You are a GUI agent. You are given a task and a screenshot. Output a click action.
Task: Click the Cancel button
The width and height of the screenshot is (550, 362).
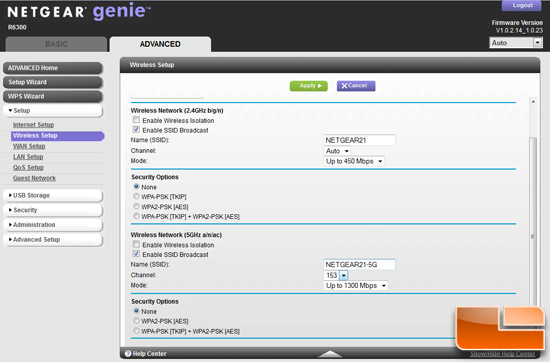click(356, 86)
